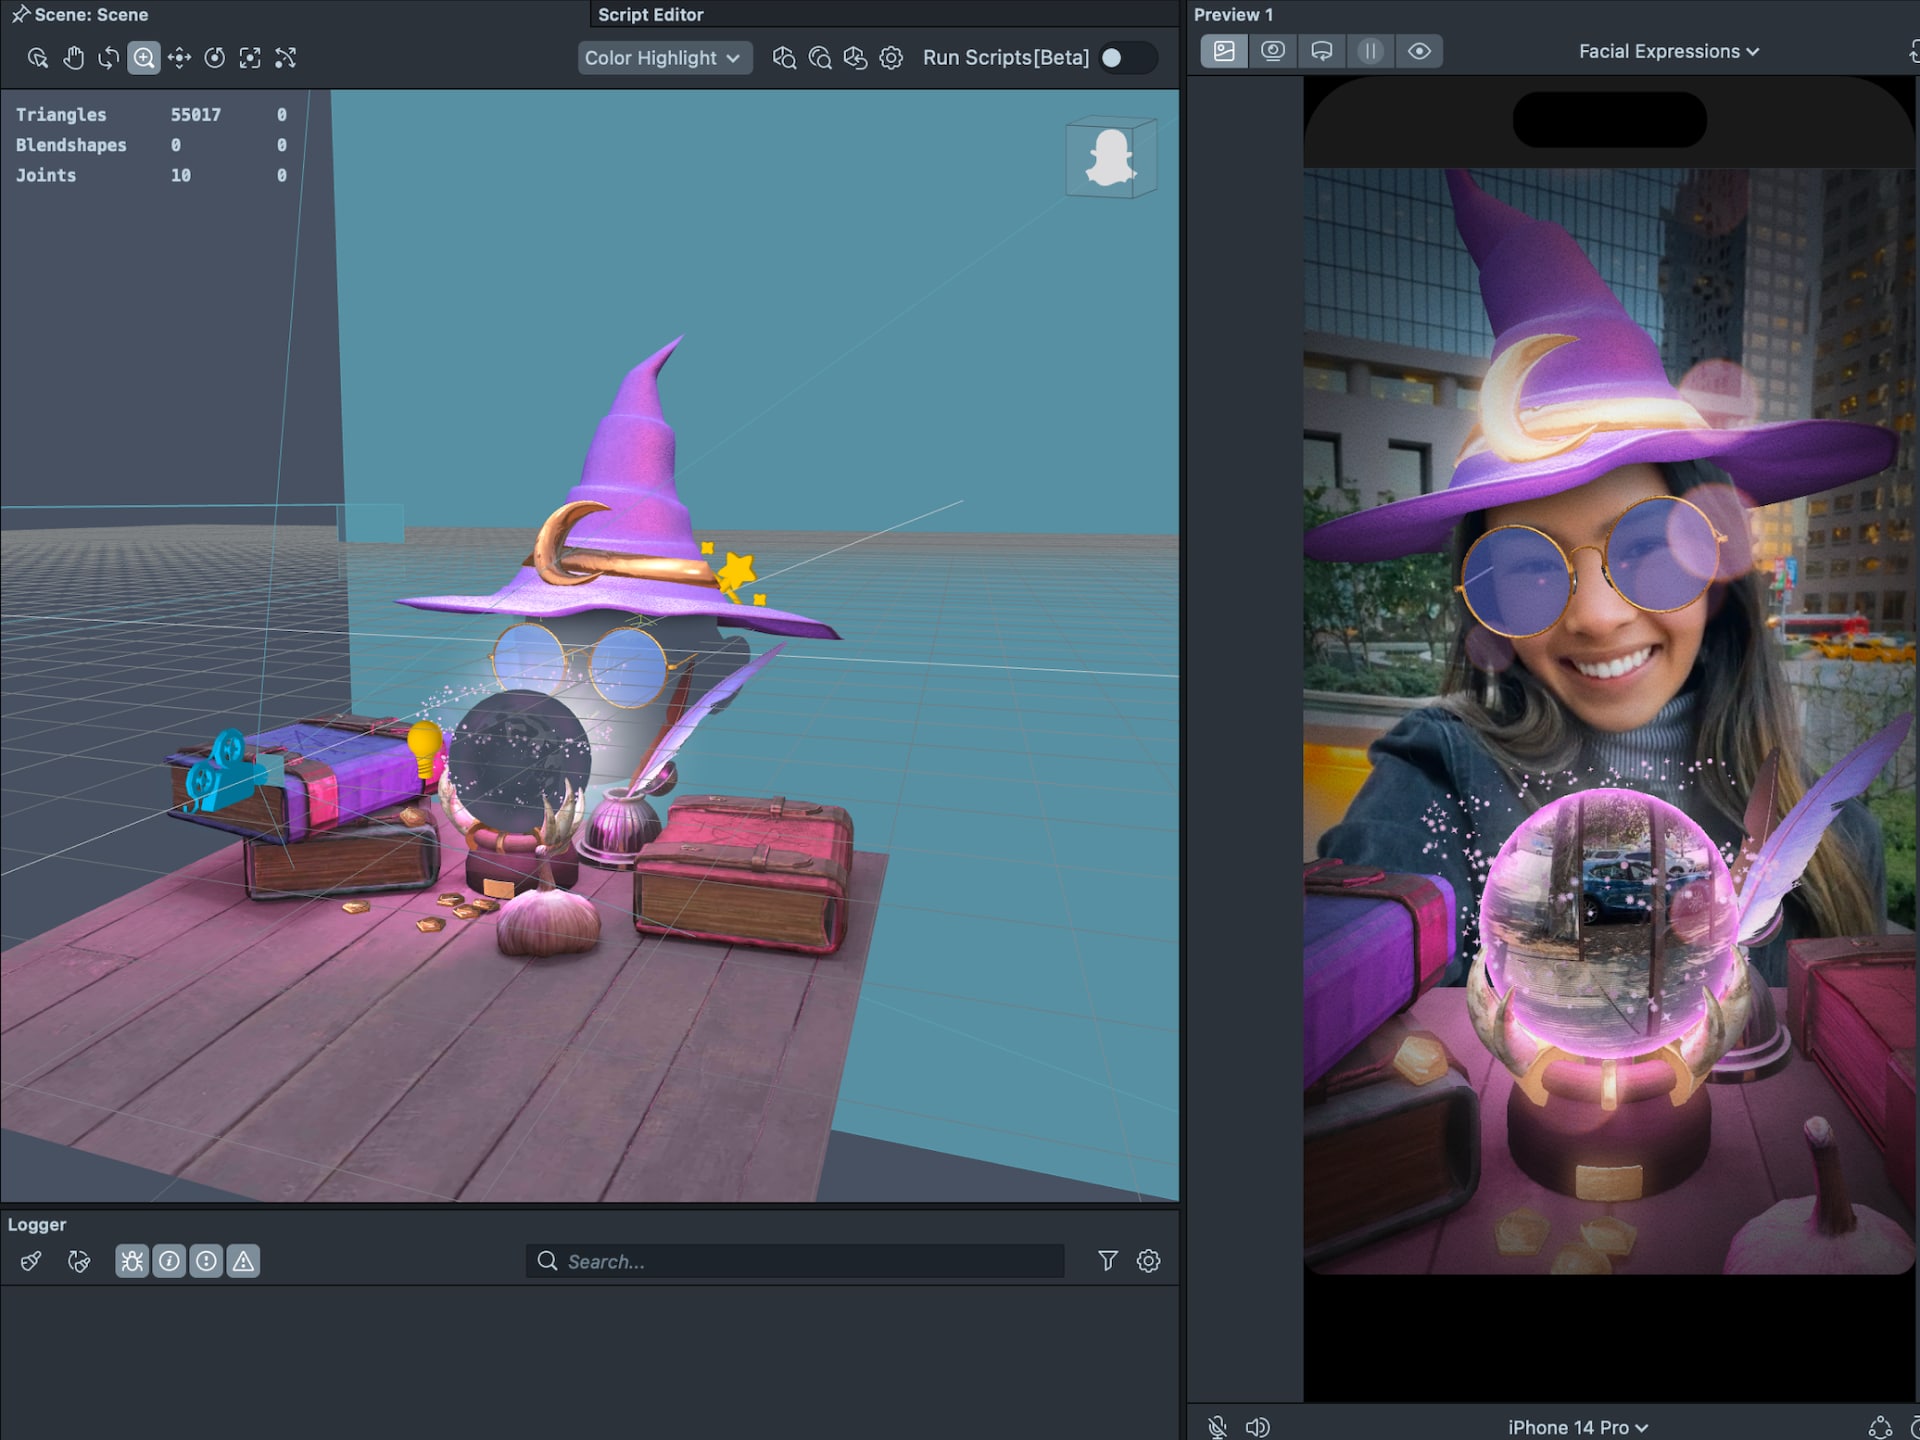This screenshot has height=1440, width=1920.
Task: Select the hand pan tool
Action: (73, 58)
